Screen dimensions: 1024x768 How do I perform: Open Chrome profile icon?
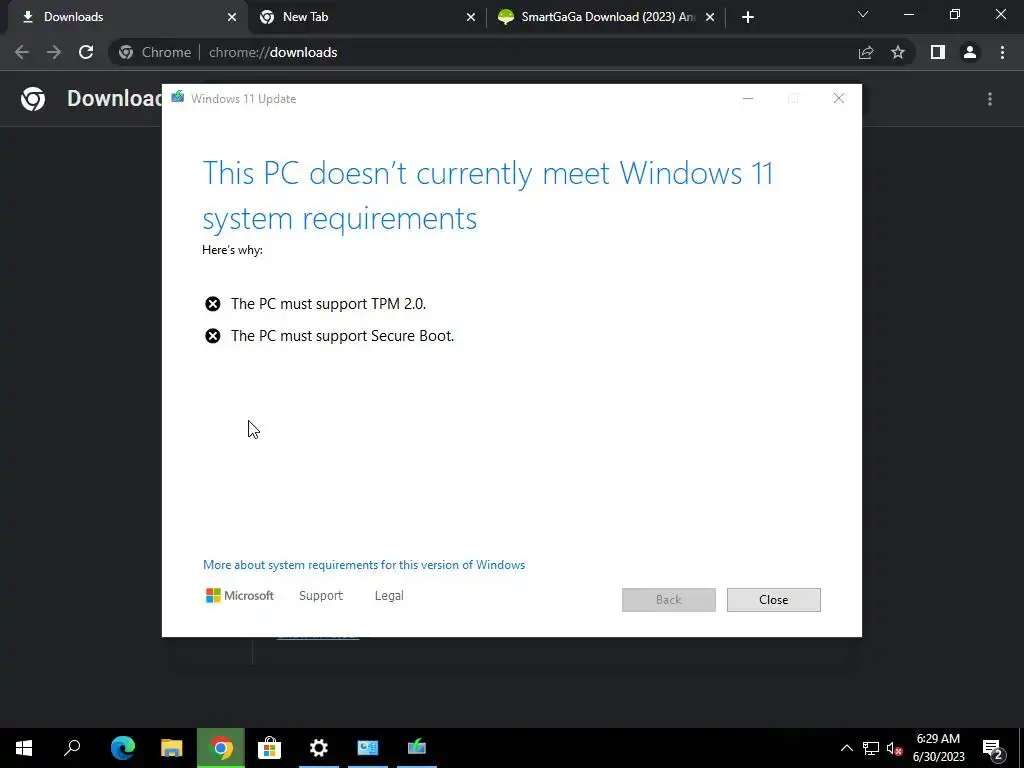pos(970,52)
